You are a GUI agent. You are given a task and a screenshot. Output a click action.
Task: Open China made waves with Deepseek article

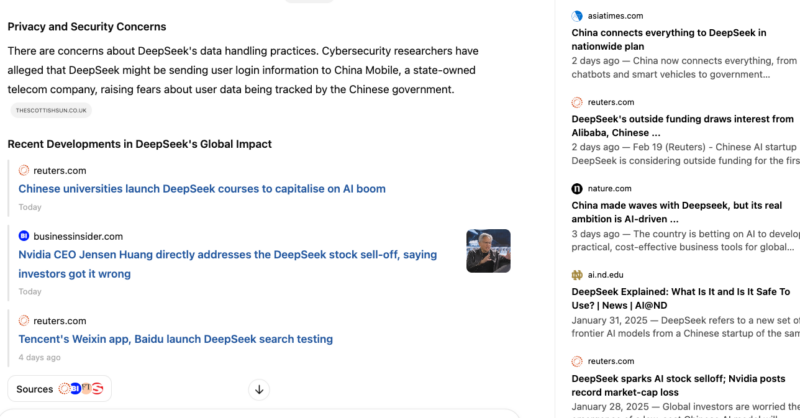click(x=677, y=212)
